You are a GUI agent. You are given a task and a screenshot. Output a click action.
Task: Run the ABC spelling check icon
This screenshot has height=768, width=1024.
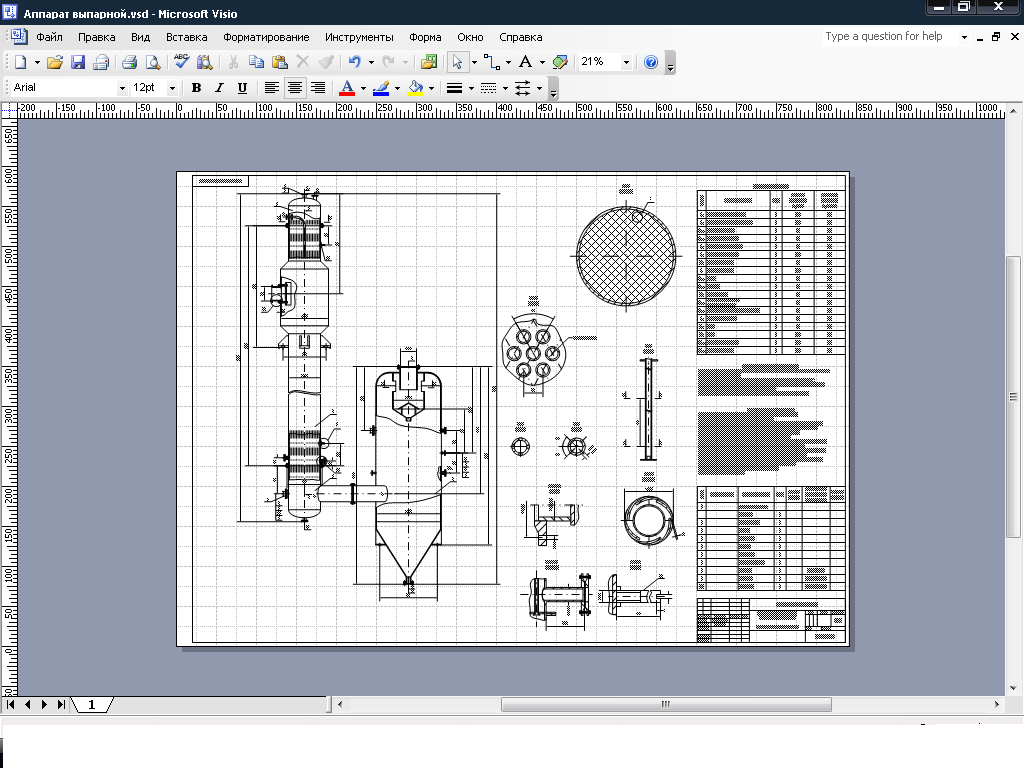182,61
